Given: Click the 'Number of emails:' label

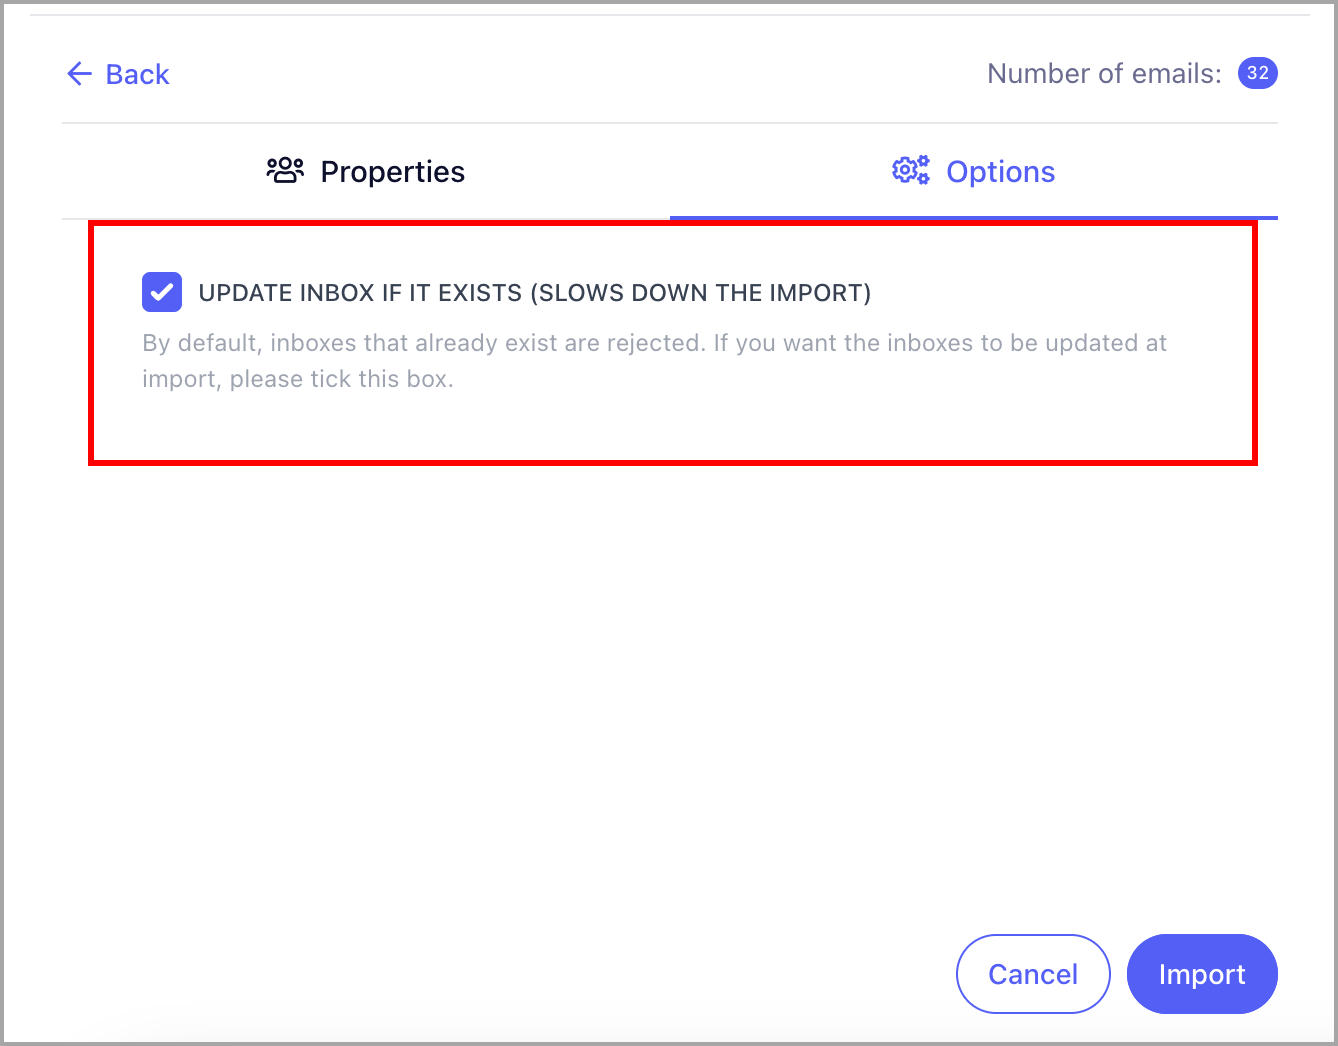Looking at the screenshot, I should click(x=1104, y=74).
